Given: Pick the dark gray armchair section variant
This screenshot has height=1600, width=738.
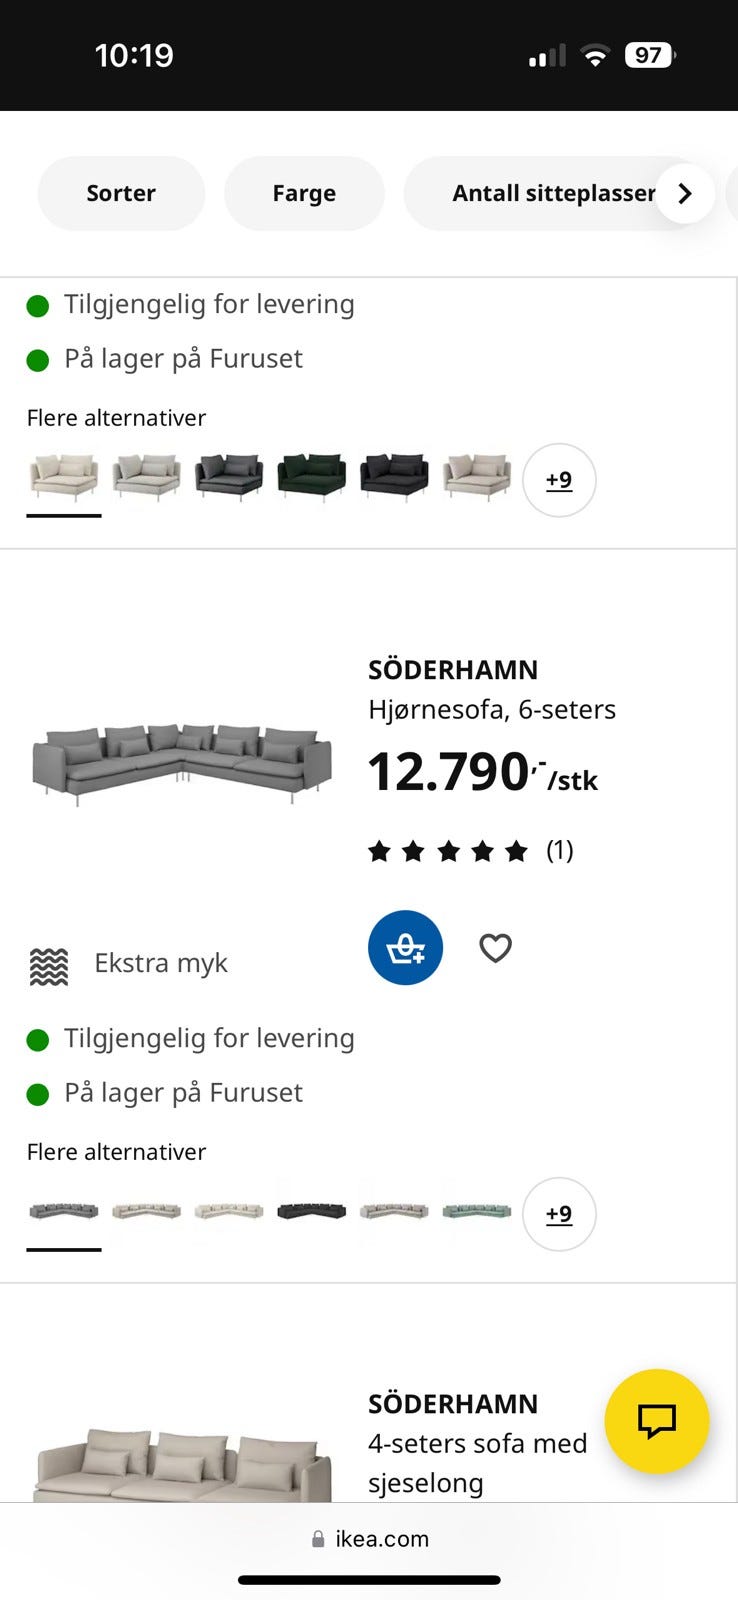Looking at the screenshot, I should [x=229, y=476].
